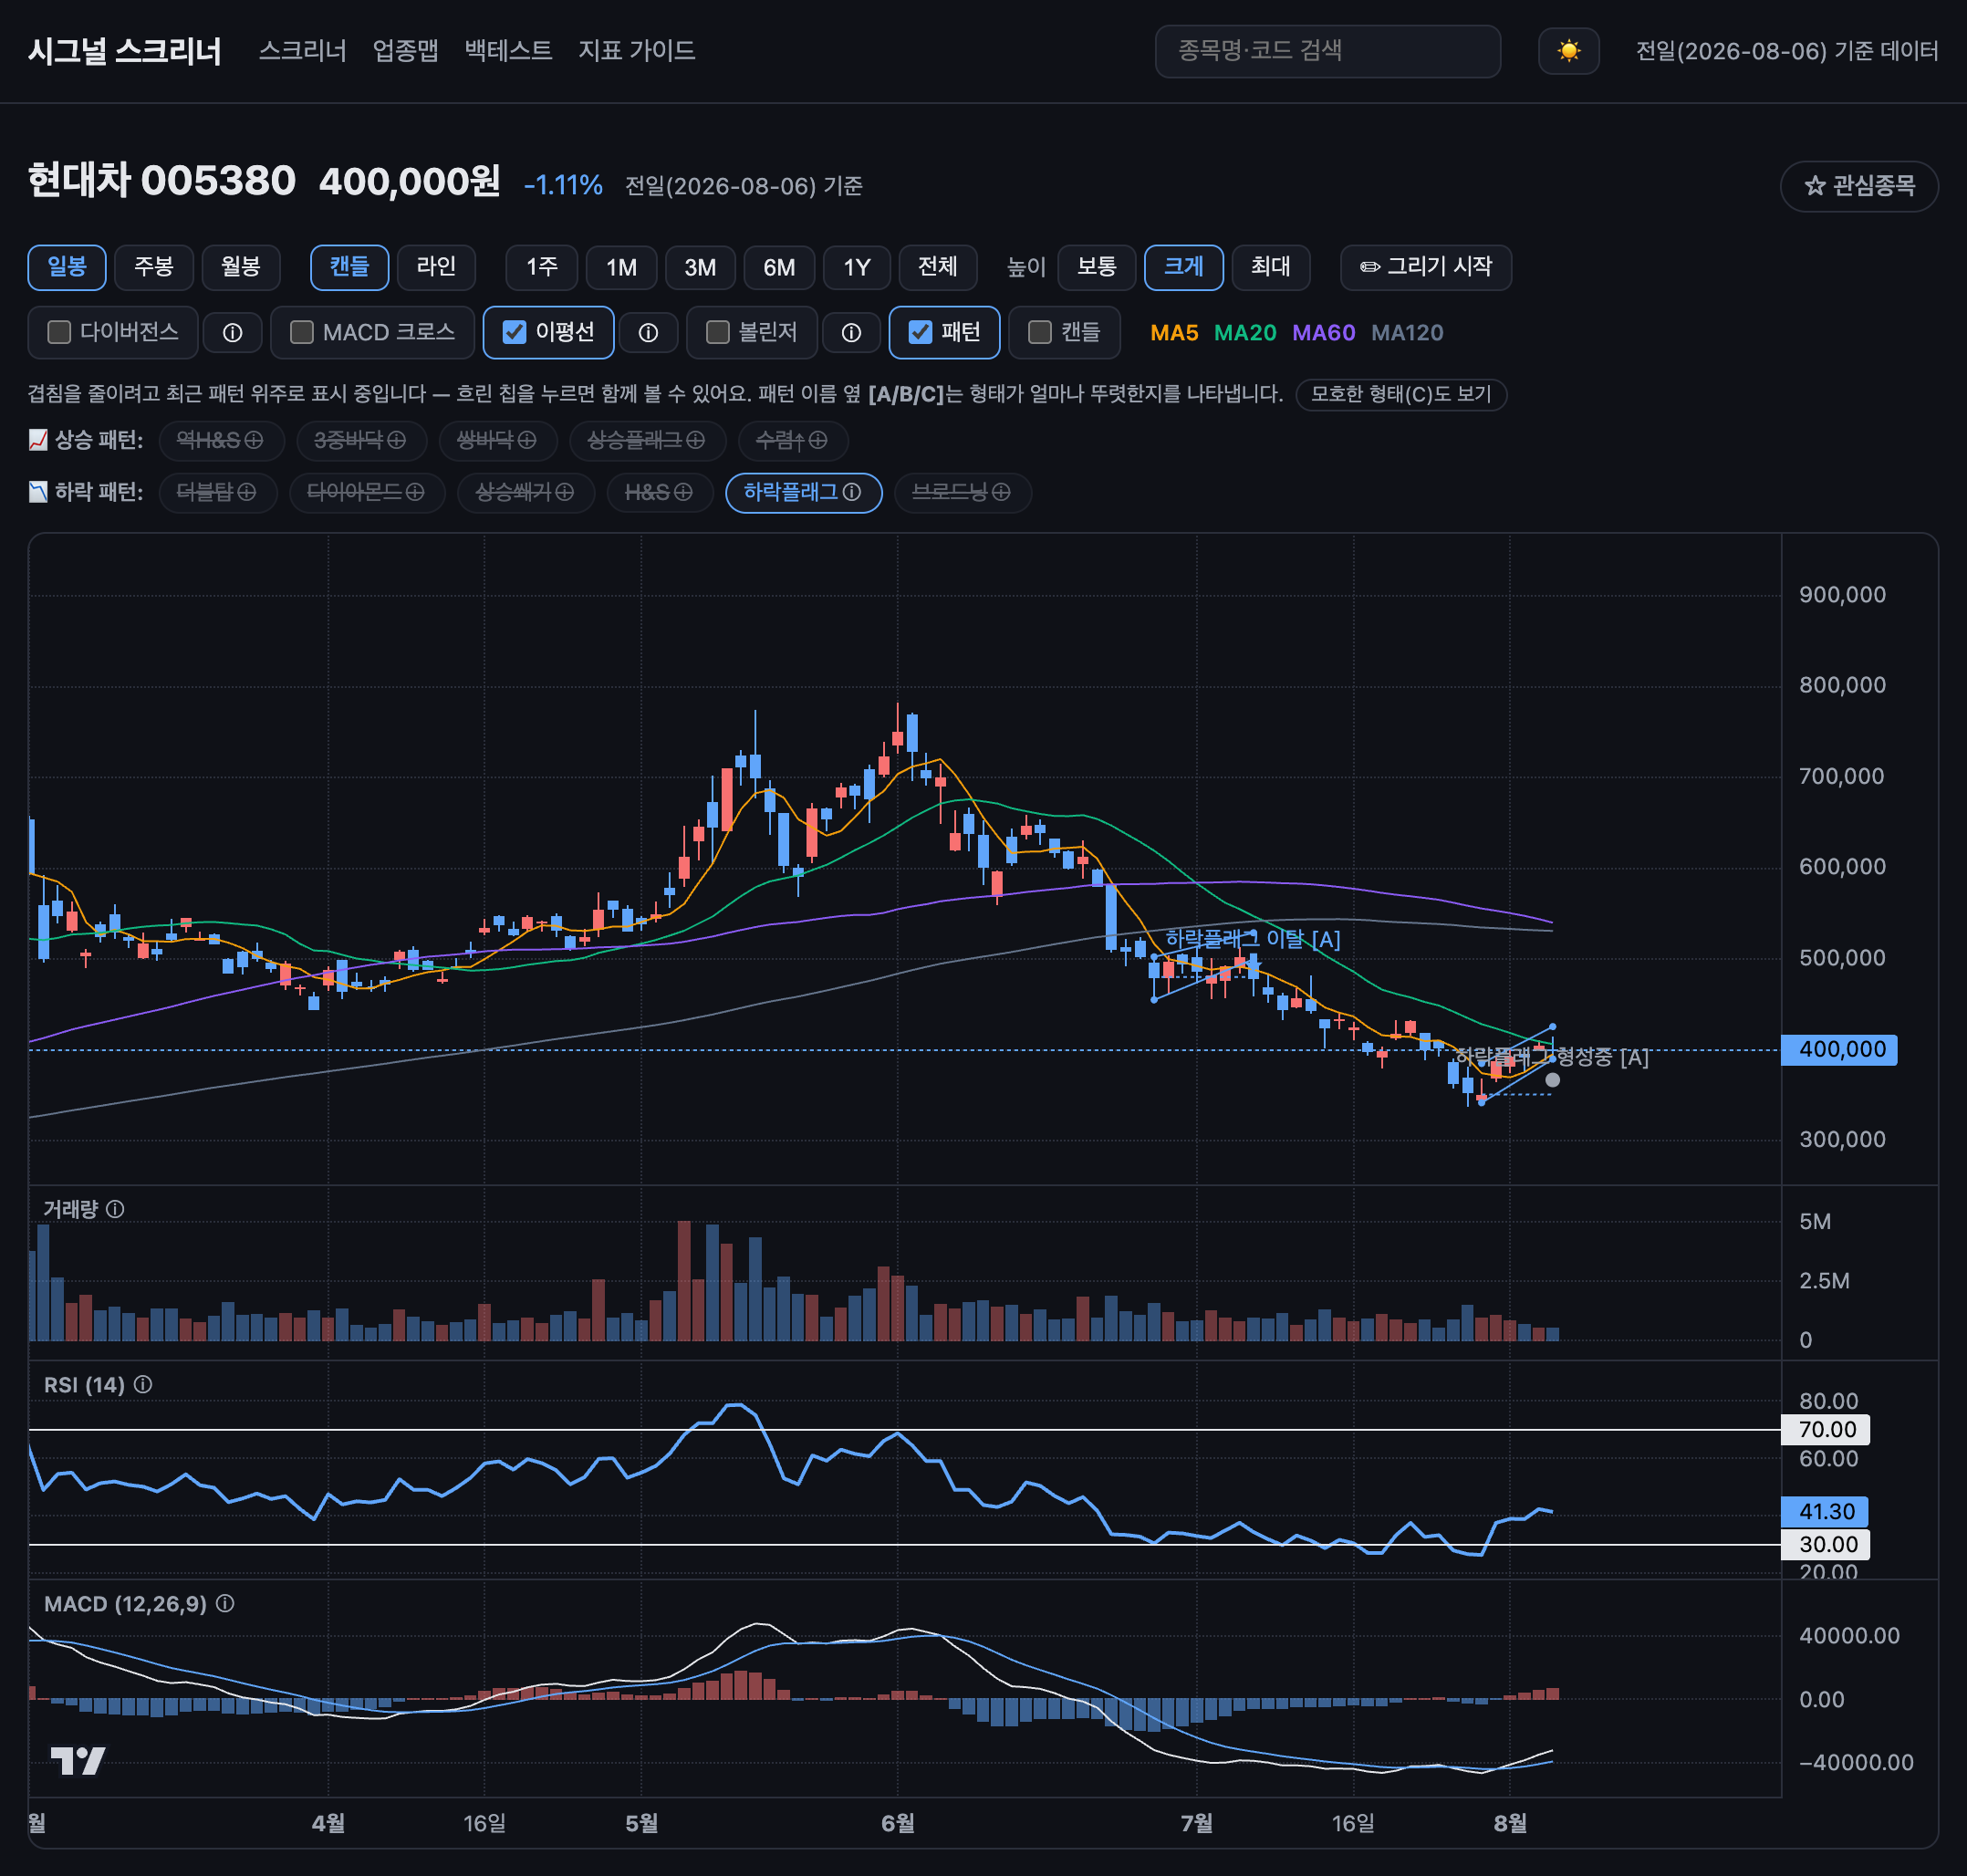Image resolution: width=1967 pixels, height=1876 pixels.
Task: Enable the 캔들 pattern checkbox
Action: point(1040,332)
